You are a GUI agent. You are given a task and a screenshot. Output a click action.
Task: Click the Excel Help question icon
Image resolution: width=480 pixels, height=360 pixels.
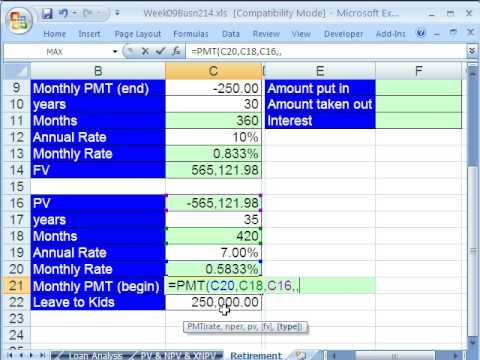click(x=421, y=33)
